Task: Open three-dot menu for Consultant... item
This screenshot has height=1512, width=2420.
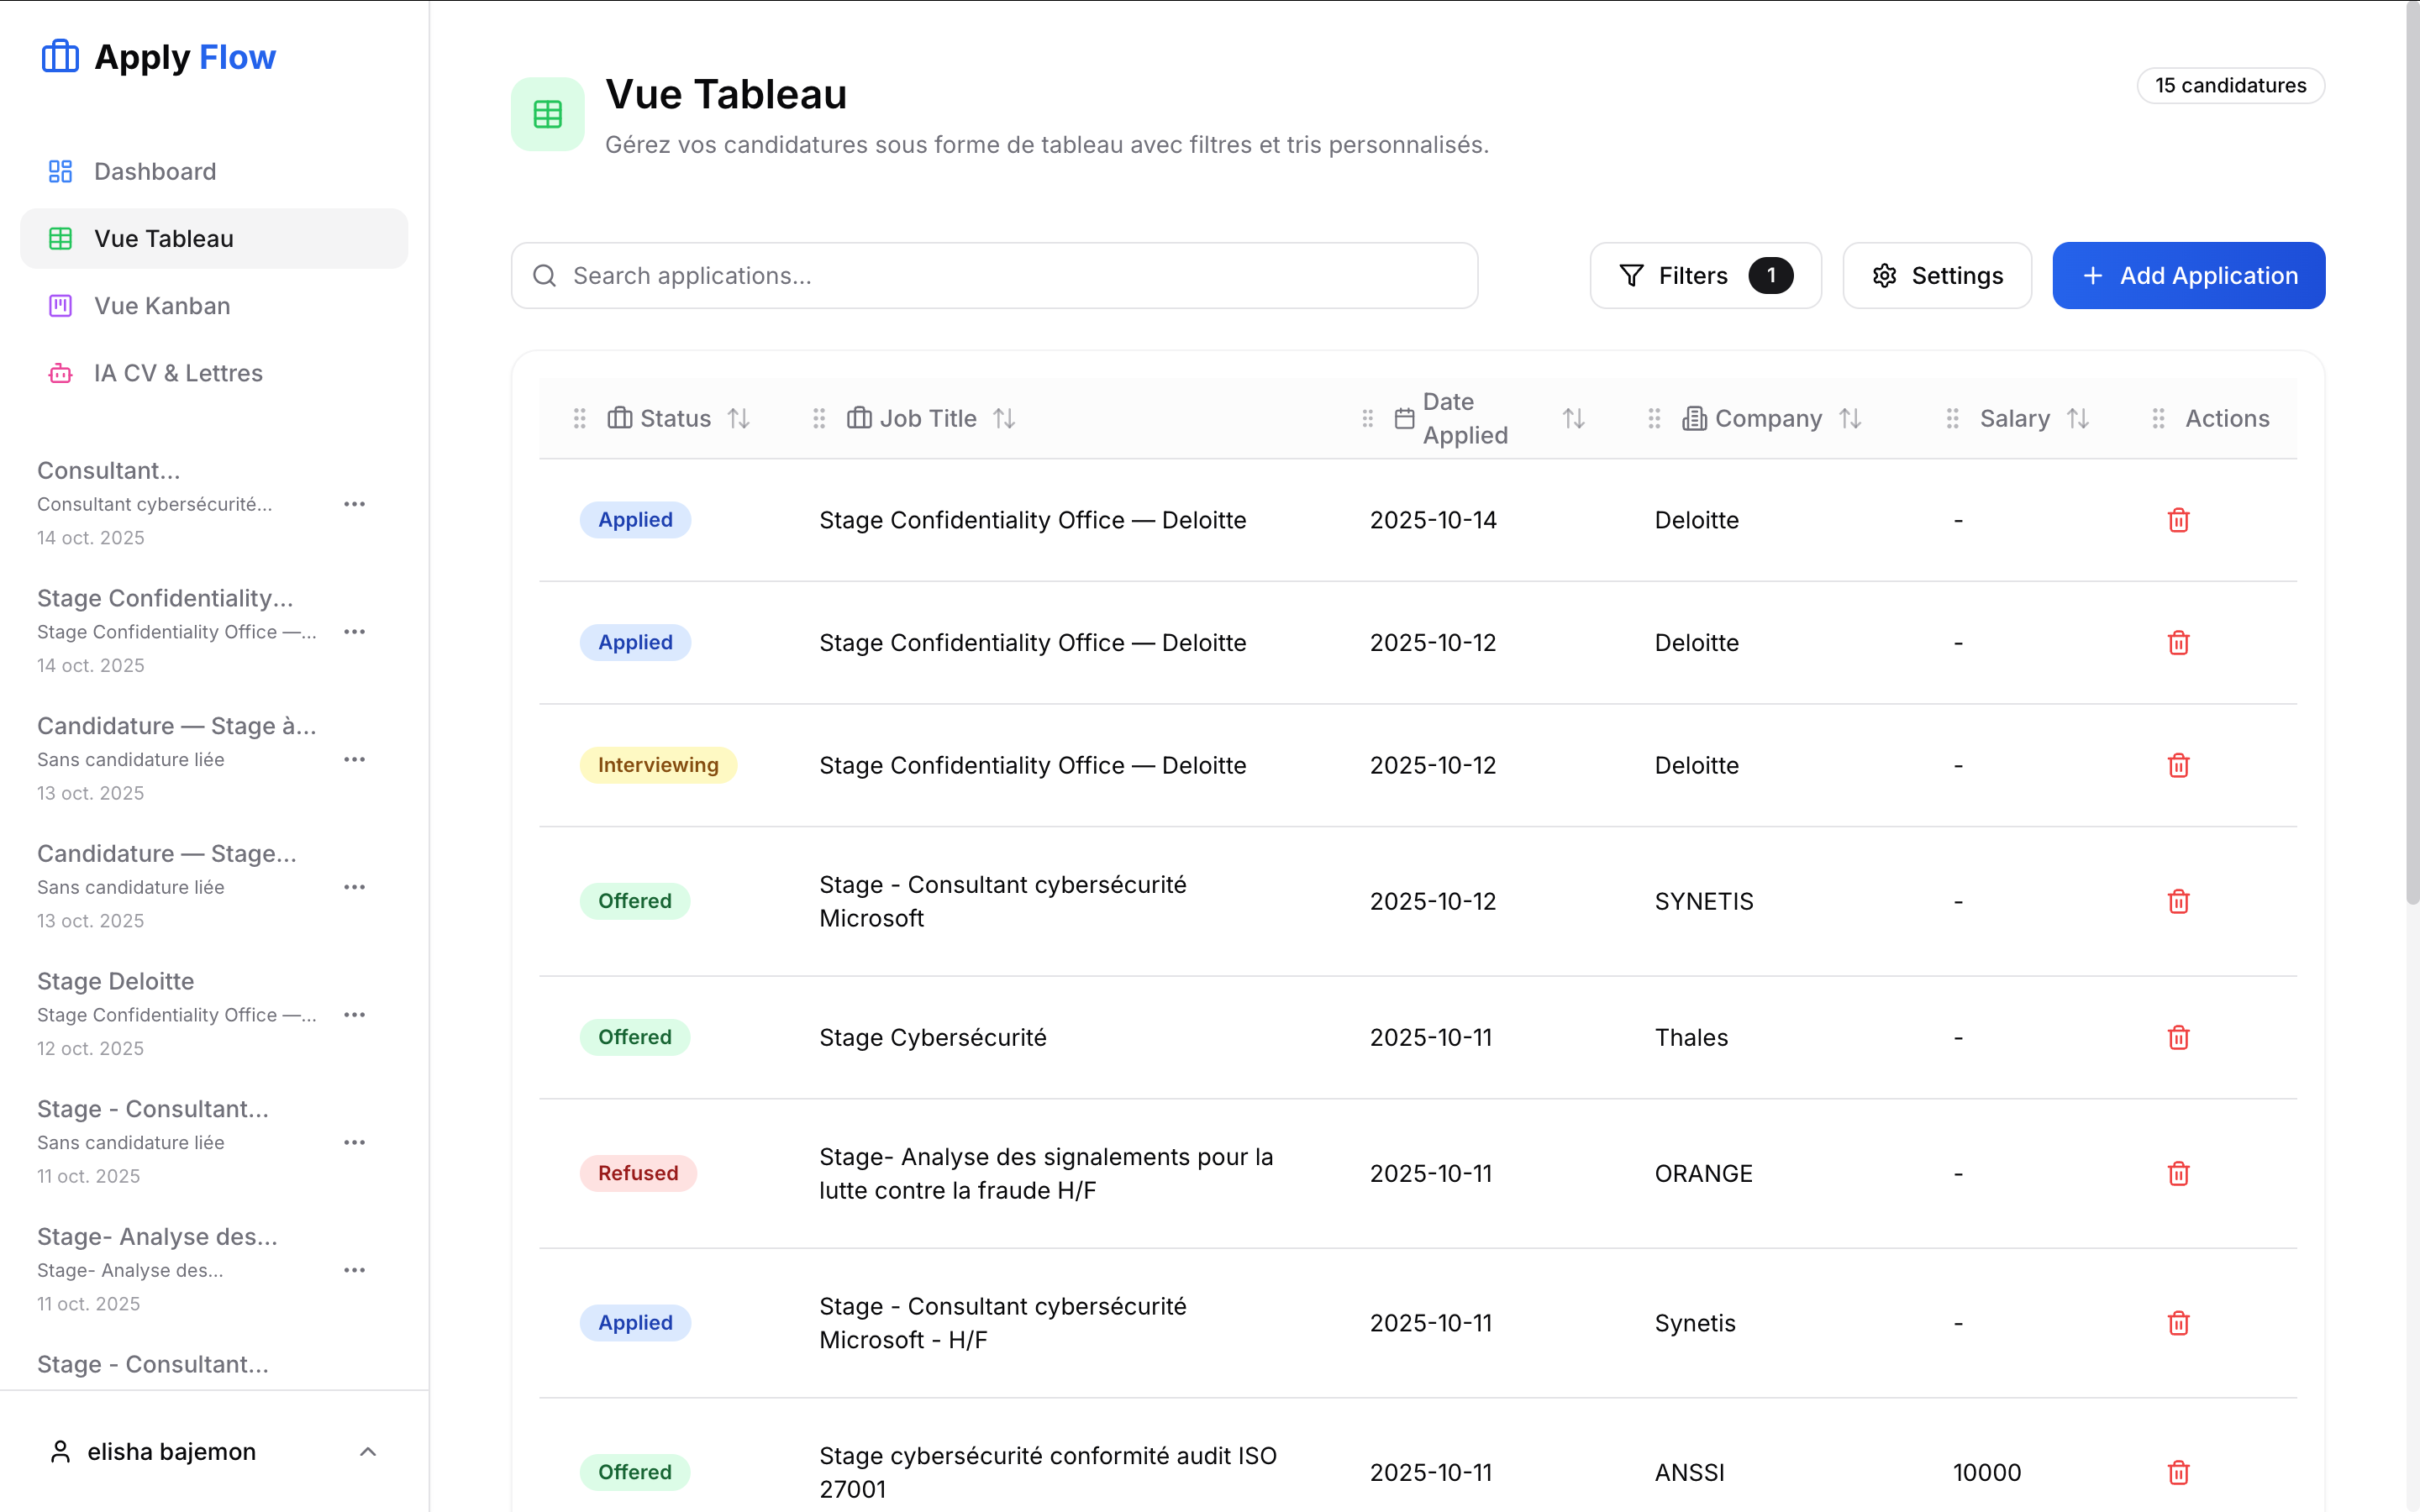Action: click(354, 504)
